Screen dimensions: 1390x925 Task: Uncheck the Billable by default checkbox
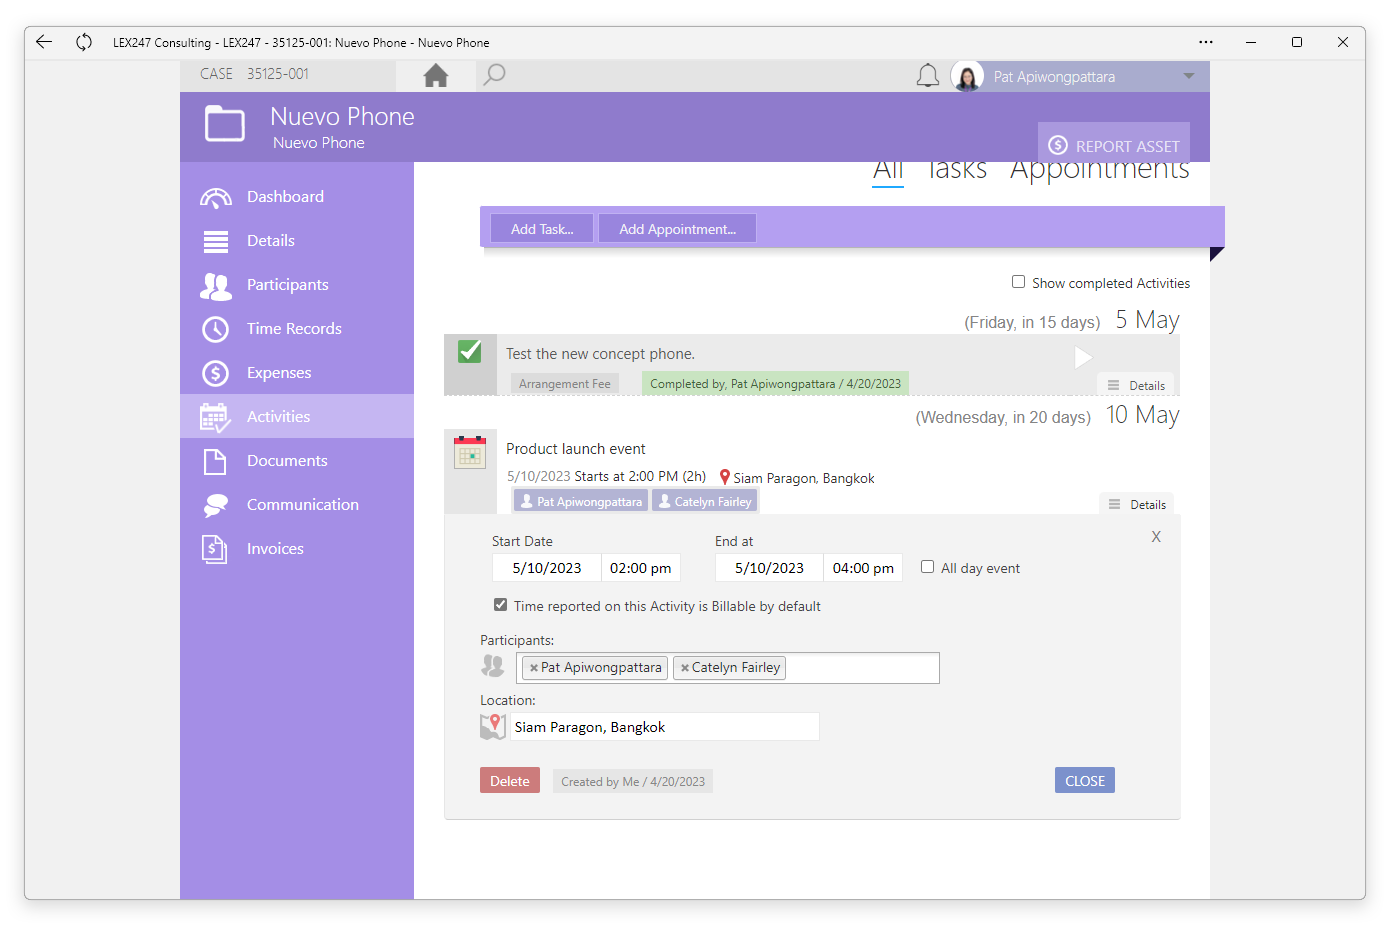click(x=501, y=605)
